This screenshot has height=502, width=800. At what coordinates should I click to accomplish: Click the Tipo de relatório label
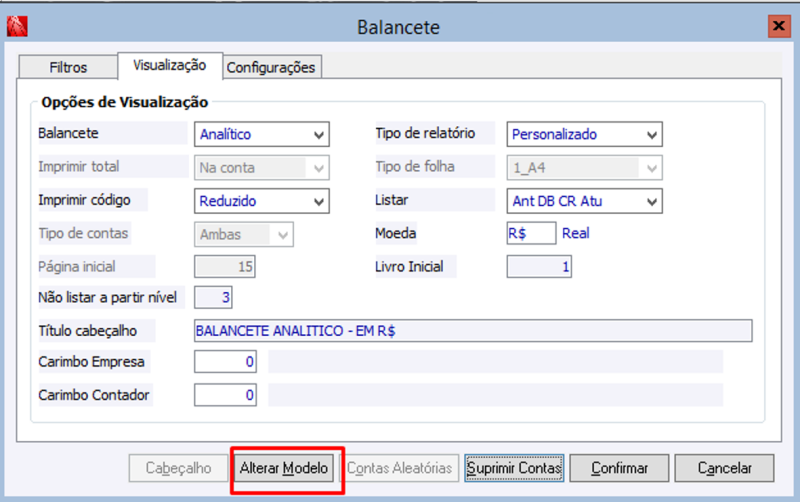(x=426, y=133)
